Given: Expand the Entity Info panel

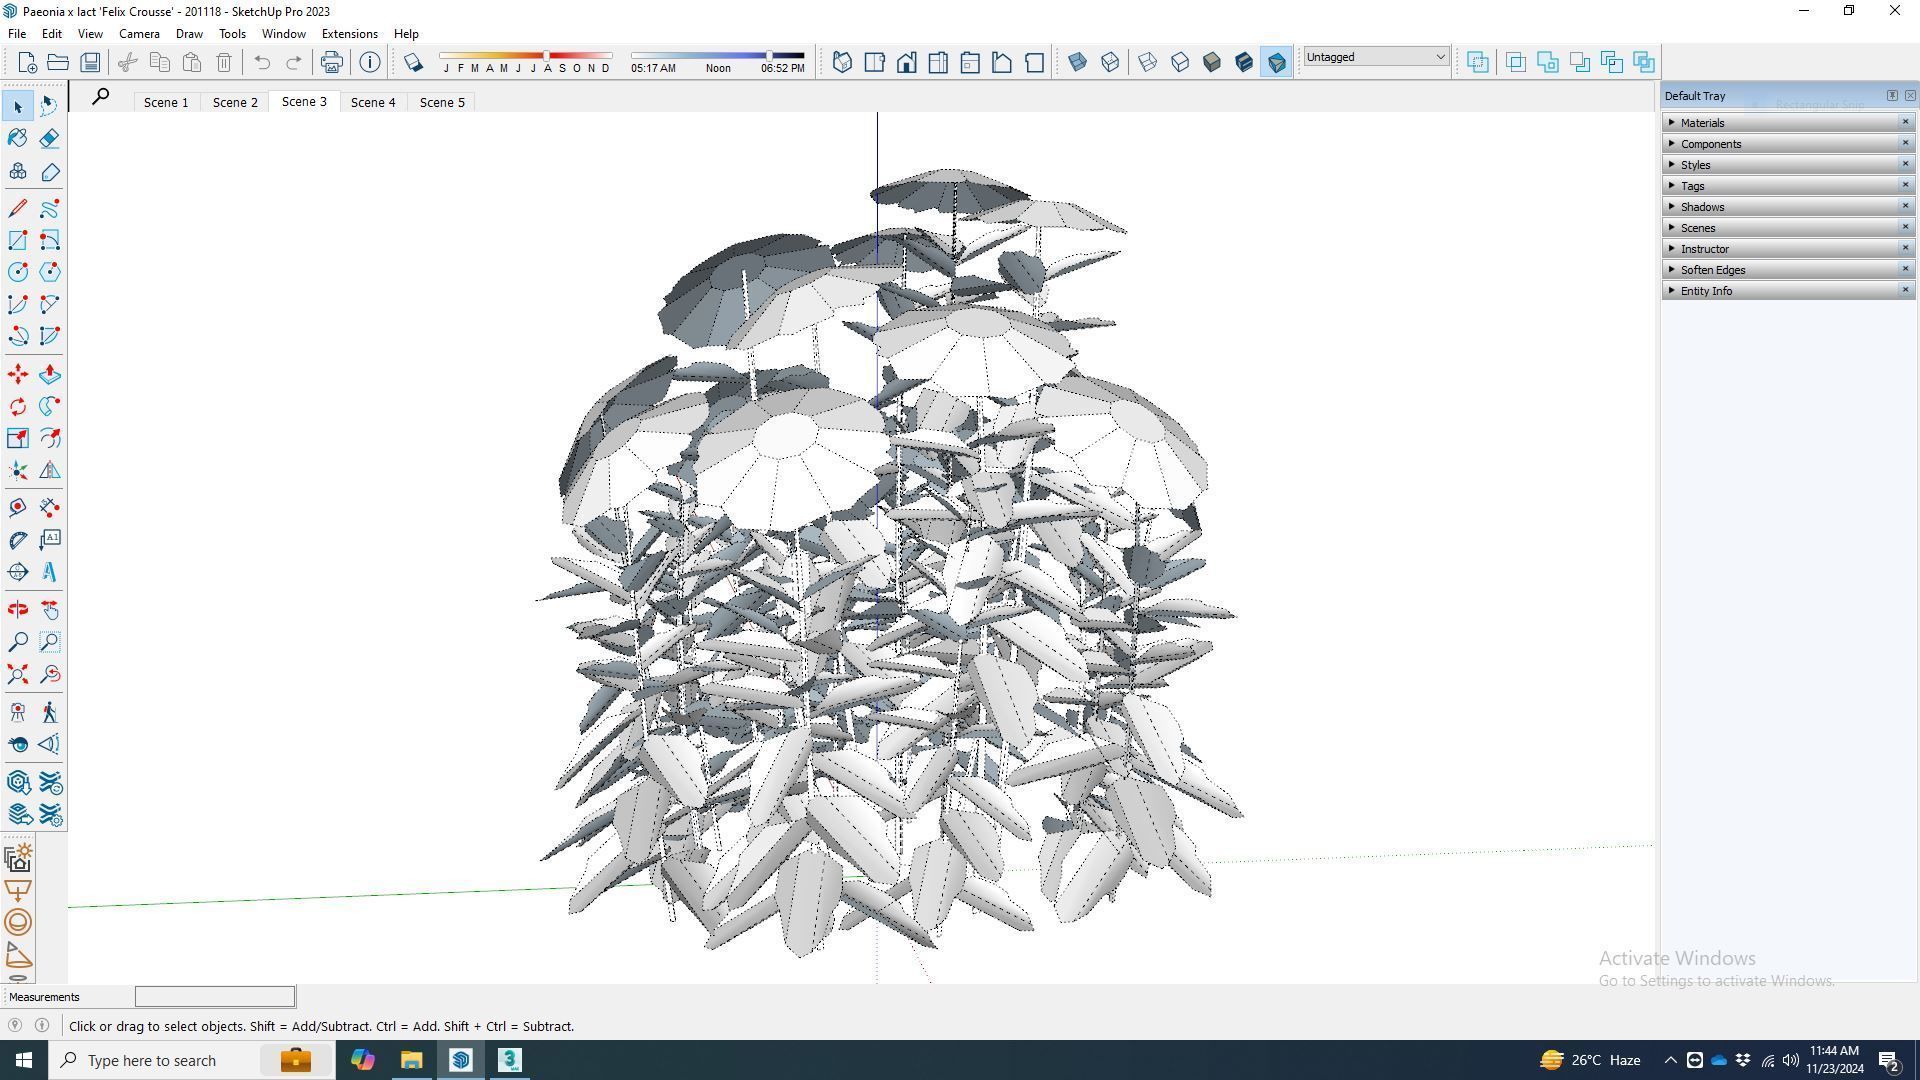Looking at the screenshot, I should click(1788, 291).
